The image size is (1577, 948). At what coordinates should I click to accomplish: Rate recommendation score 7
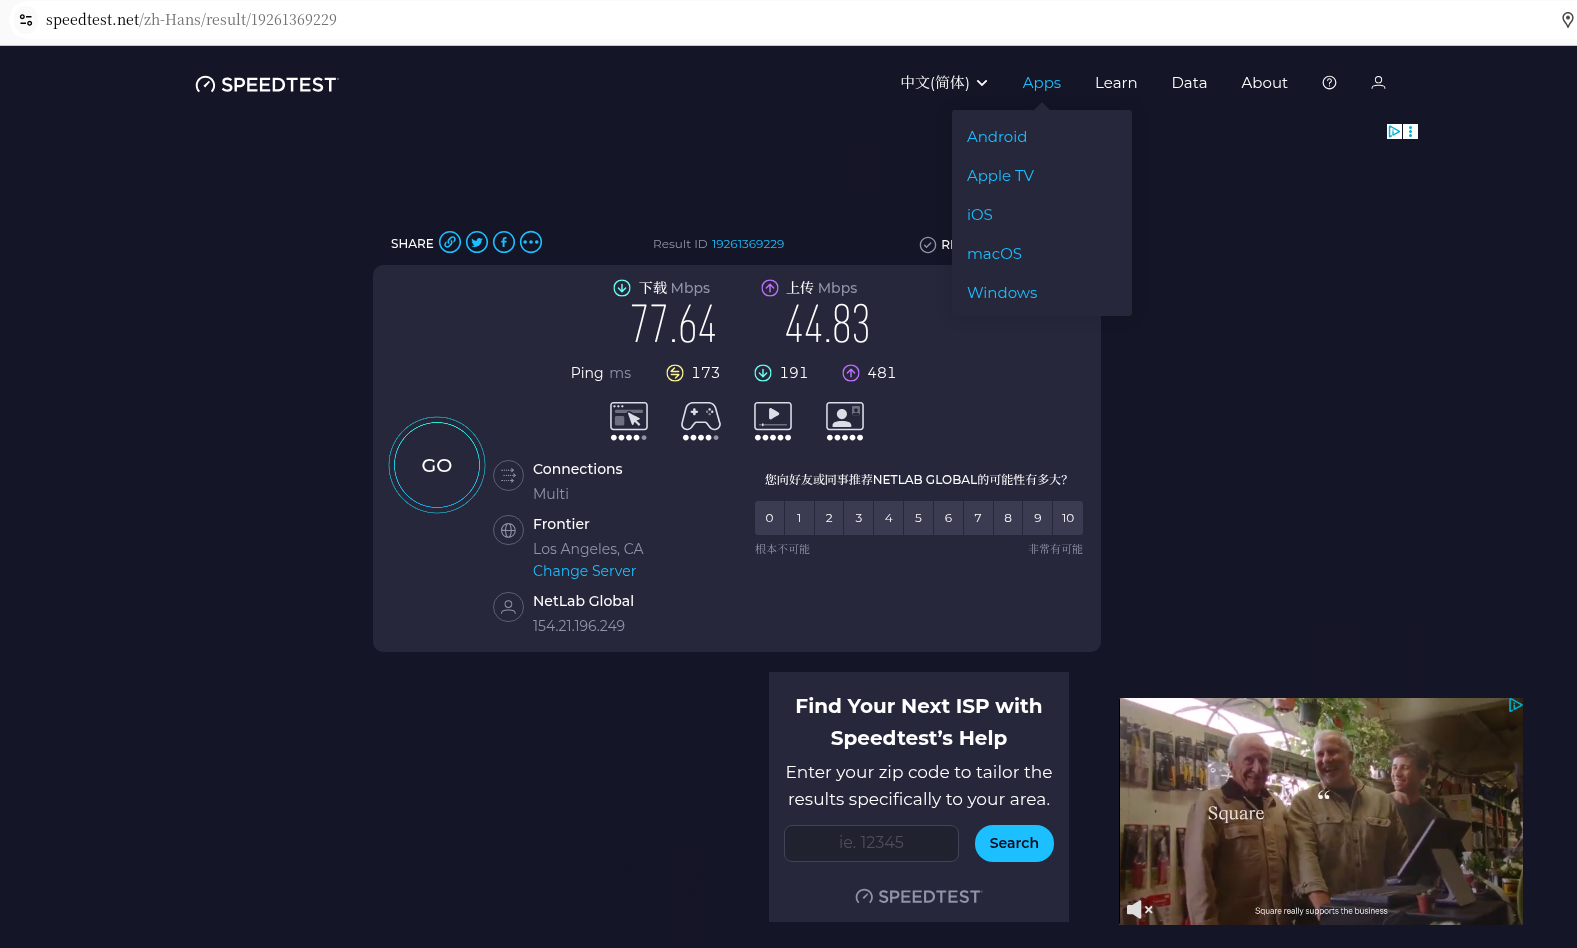[978, 518]
